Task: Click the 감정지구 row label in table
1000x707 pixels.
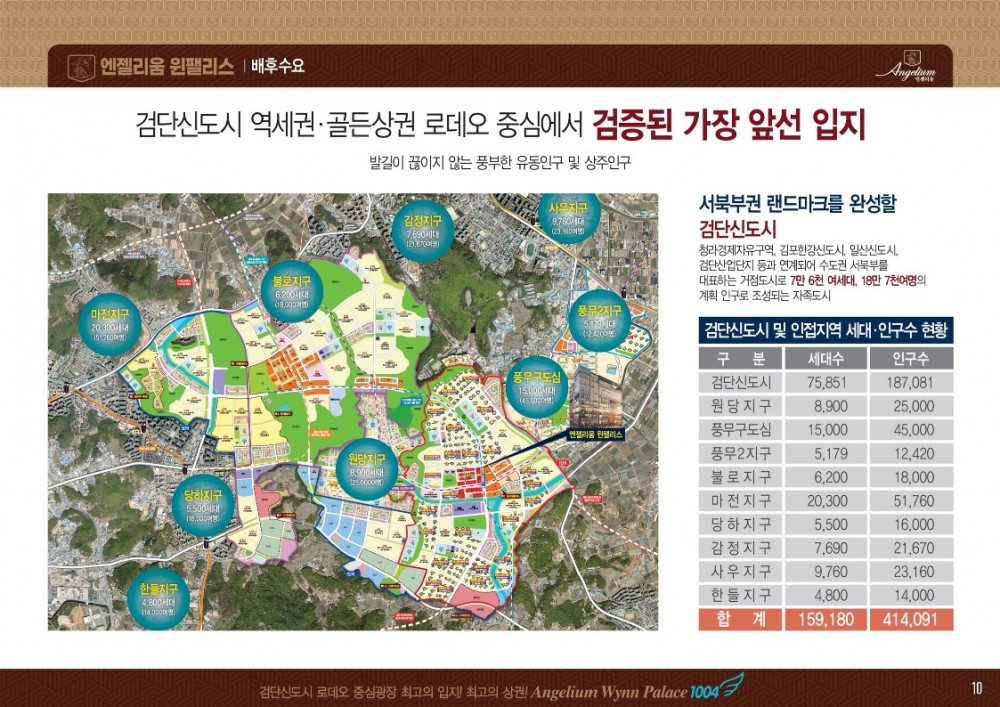Action: (740, 548)
